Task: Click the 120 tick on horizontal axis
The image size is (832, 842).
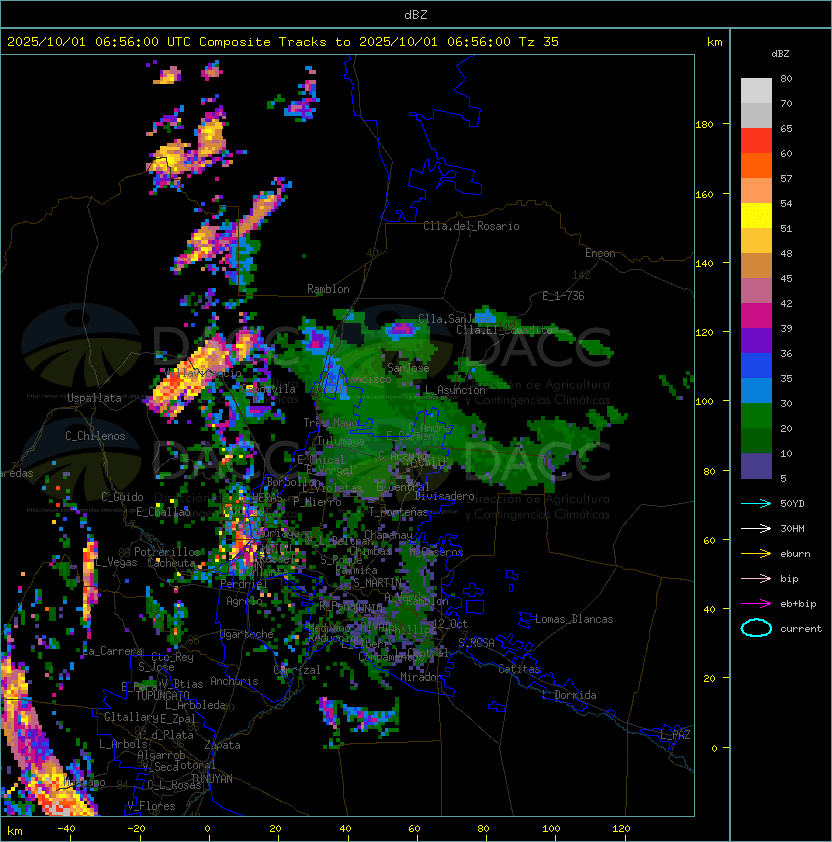Action: pos(621,829)
